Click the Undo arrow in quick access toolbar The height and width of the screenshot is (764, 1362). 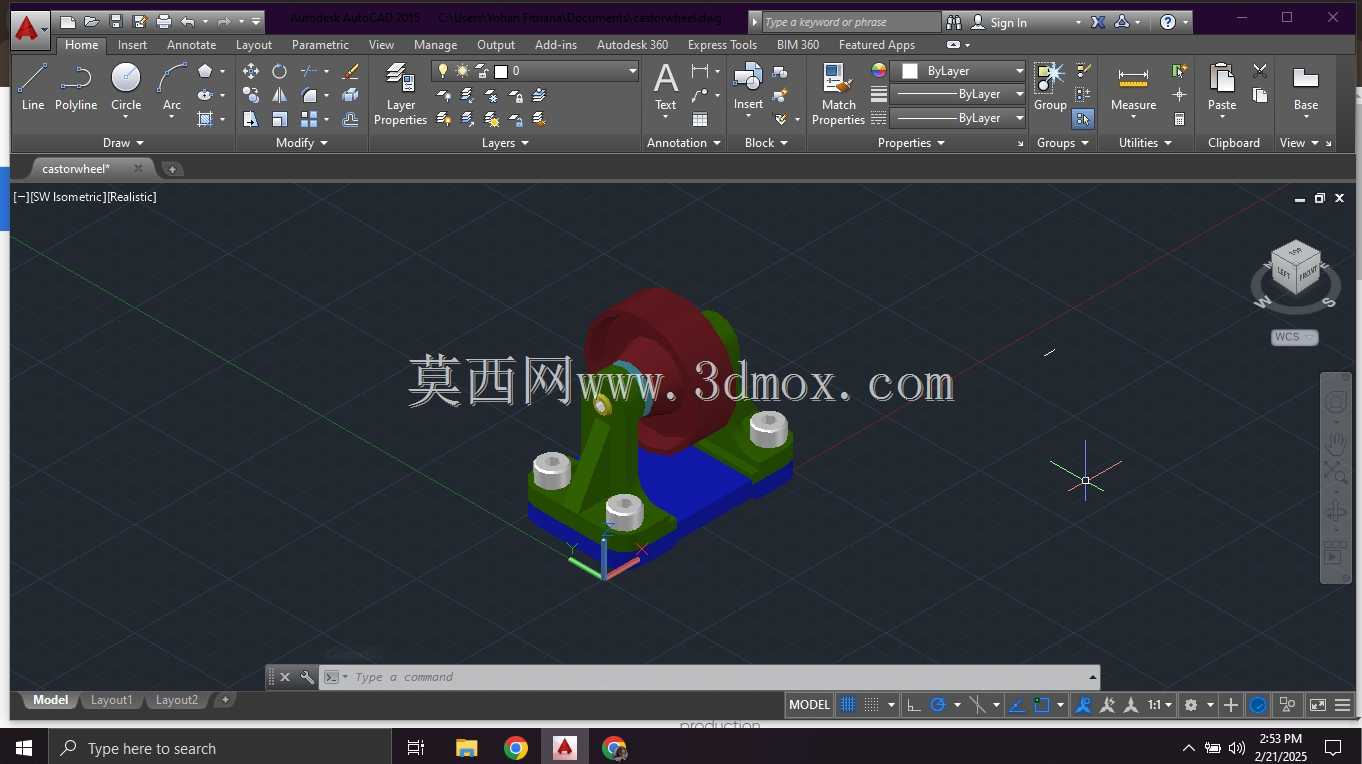coord(188,21)
